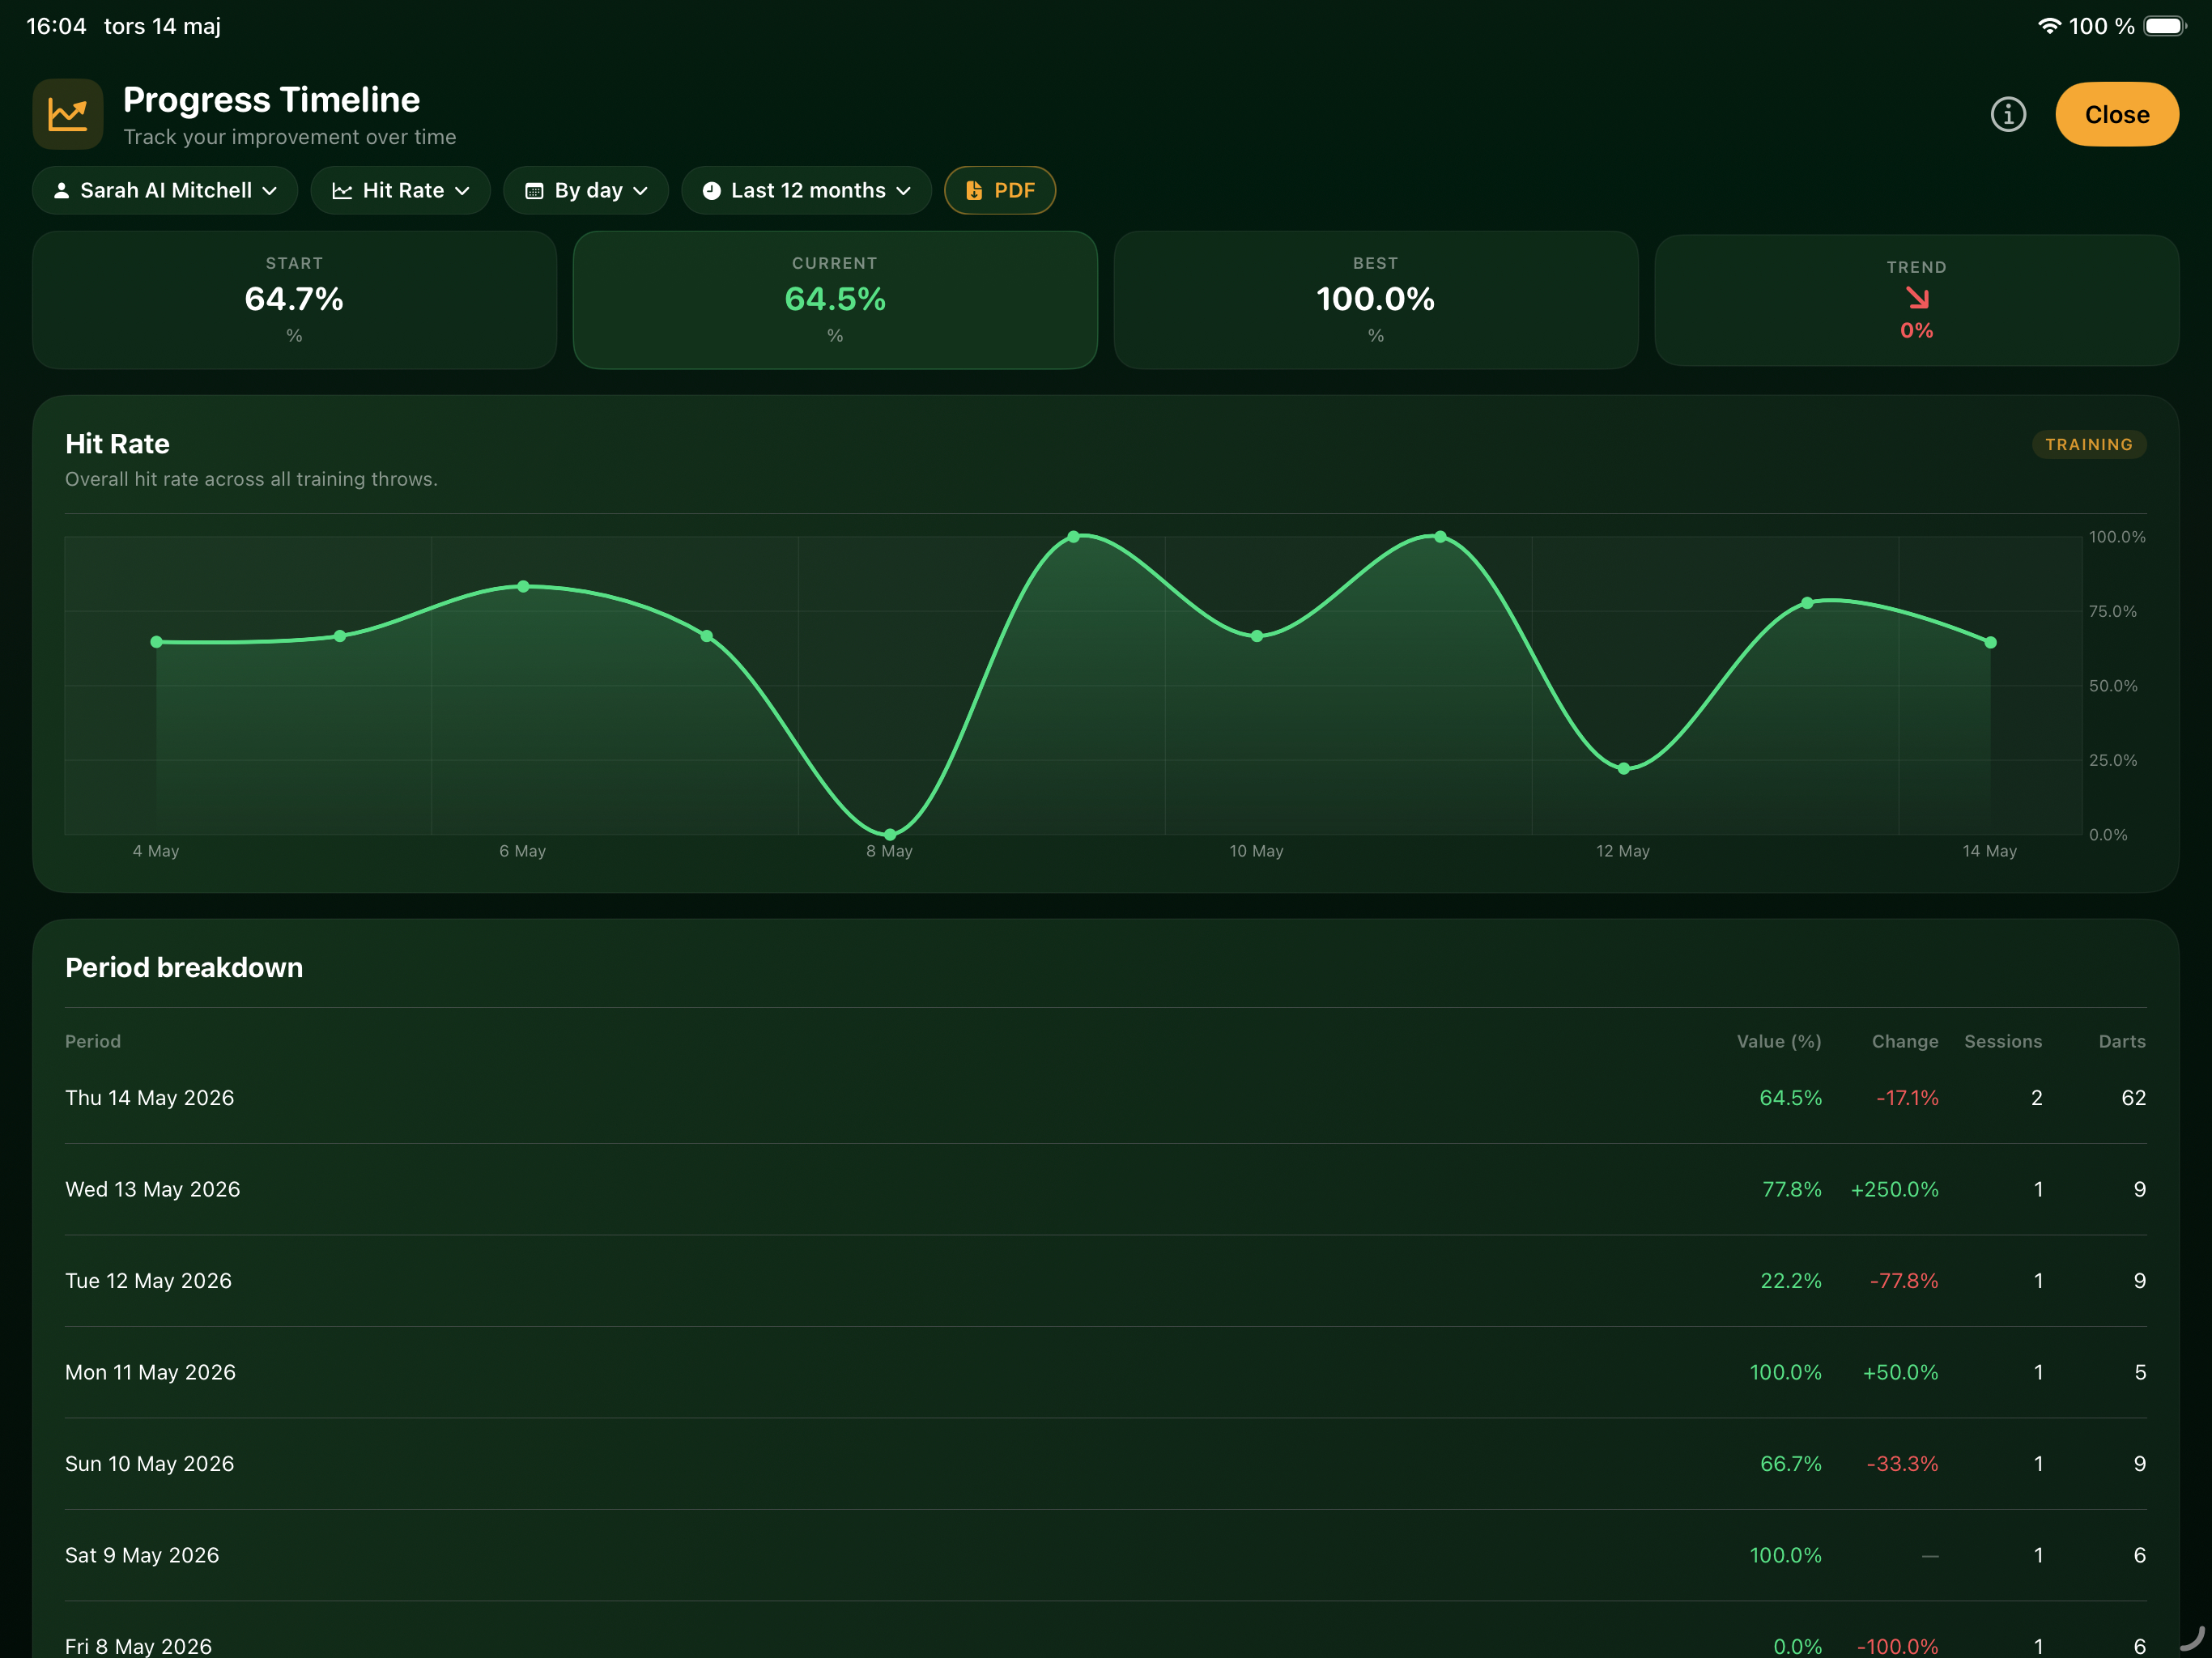Select the TREND 0% card
Image resolution: width=2212 pixels, height=1658 pixels.
pos(1916,300)
